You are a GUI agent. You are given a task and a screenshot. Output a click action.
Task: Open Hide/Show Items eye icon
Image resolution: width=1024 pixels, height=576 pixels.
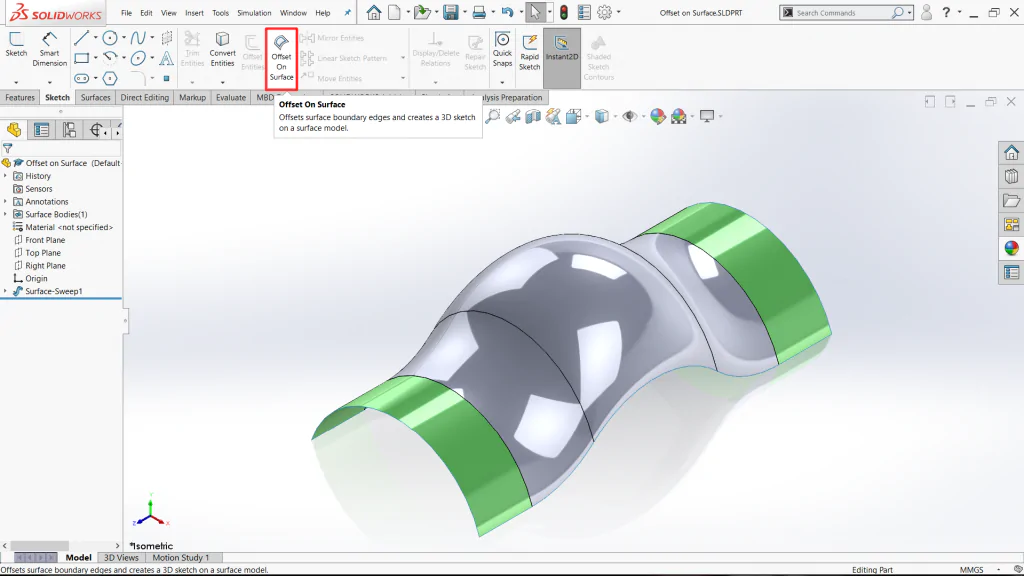click(x=630, y=116)
